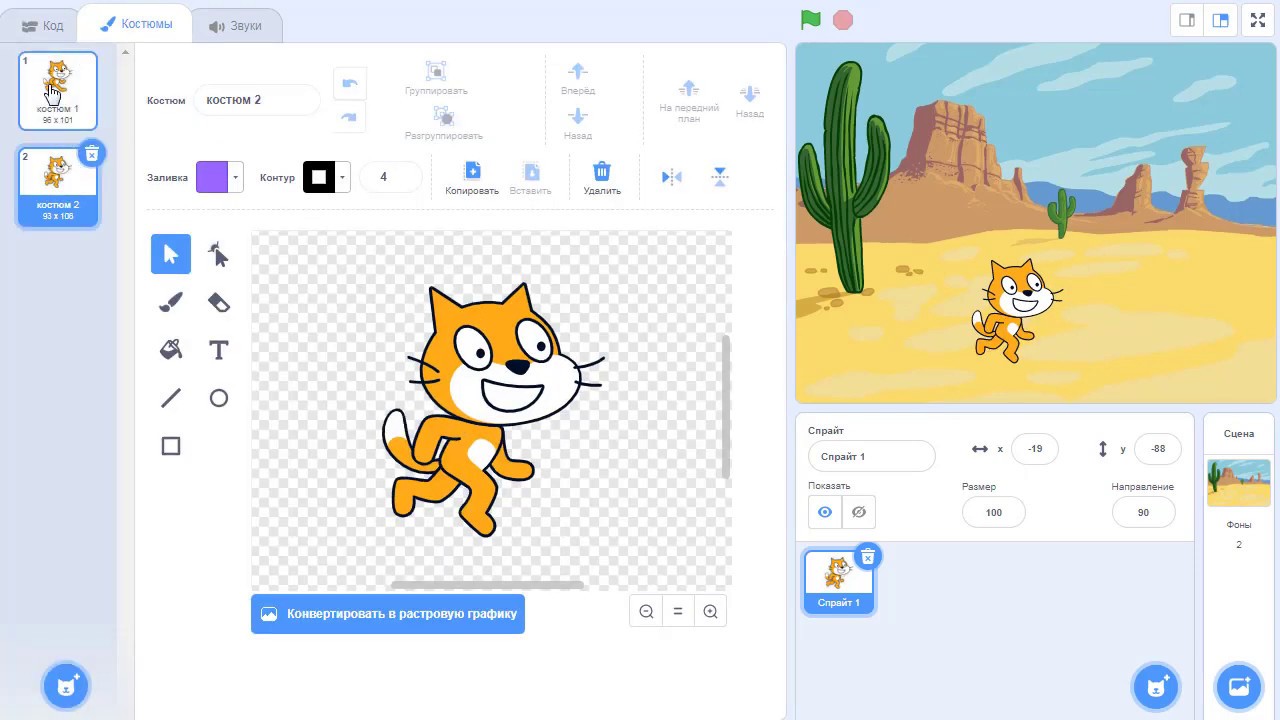The image size is (1280, 720).
Task: Click the choose a backdrop button
Action: click(1239, 686)
